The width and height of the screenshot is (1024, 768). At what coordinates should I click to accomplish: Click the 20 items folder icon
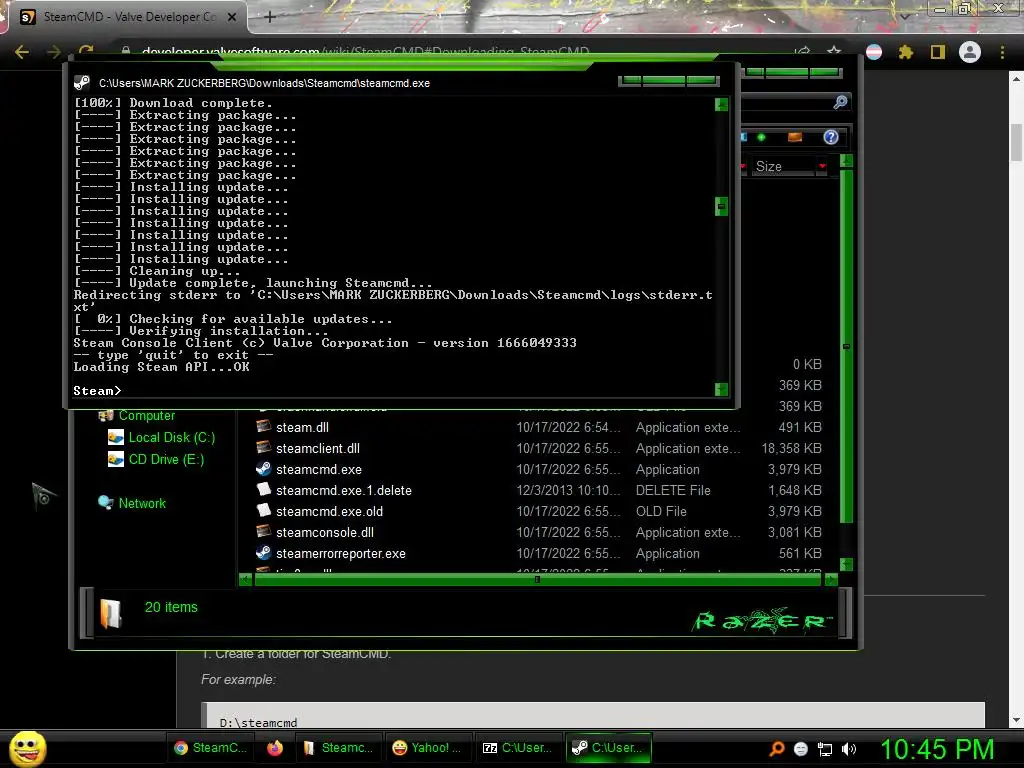point(111,613)
